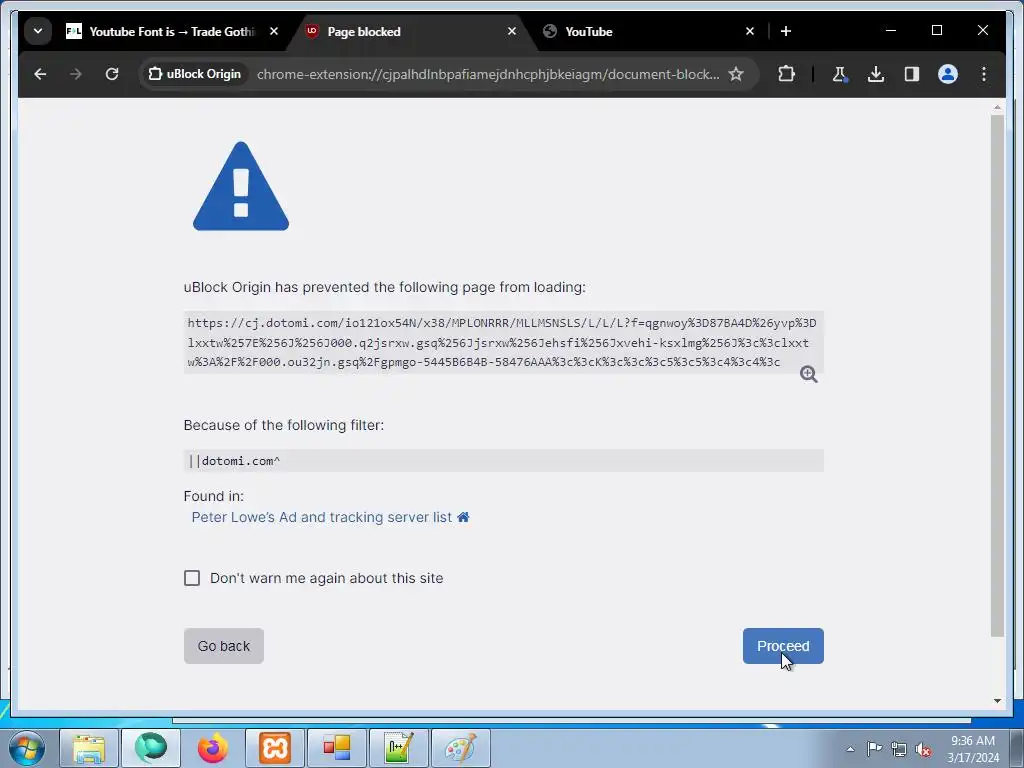Go back with browser back arrow
The image size is (1024, 768).
40,74
